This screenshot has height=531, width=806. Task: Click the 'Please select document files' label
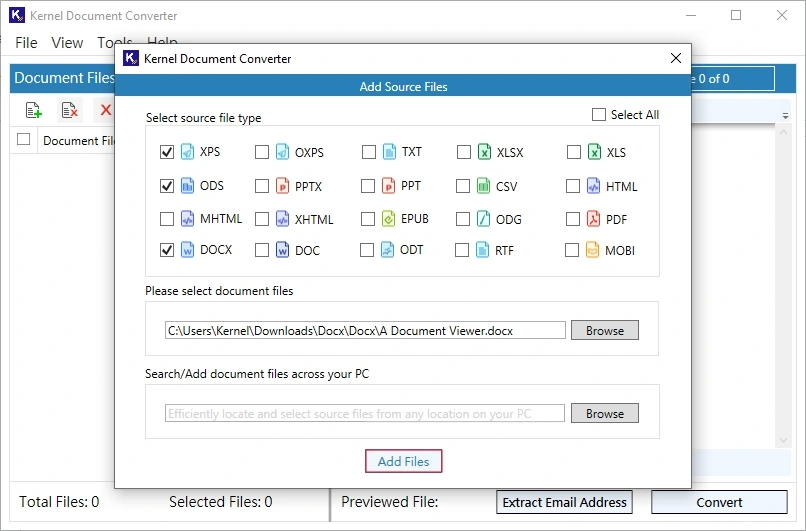(x=219, y=291)
